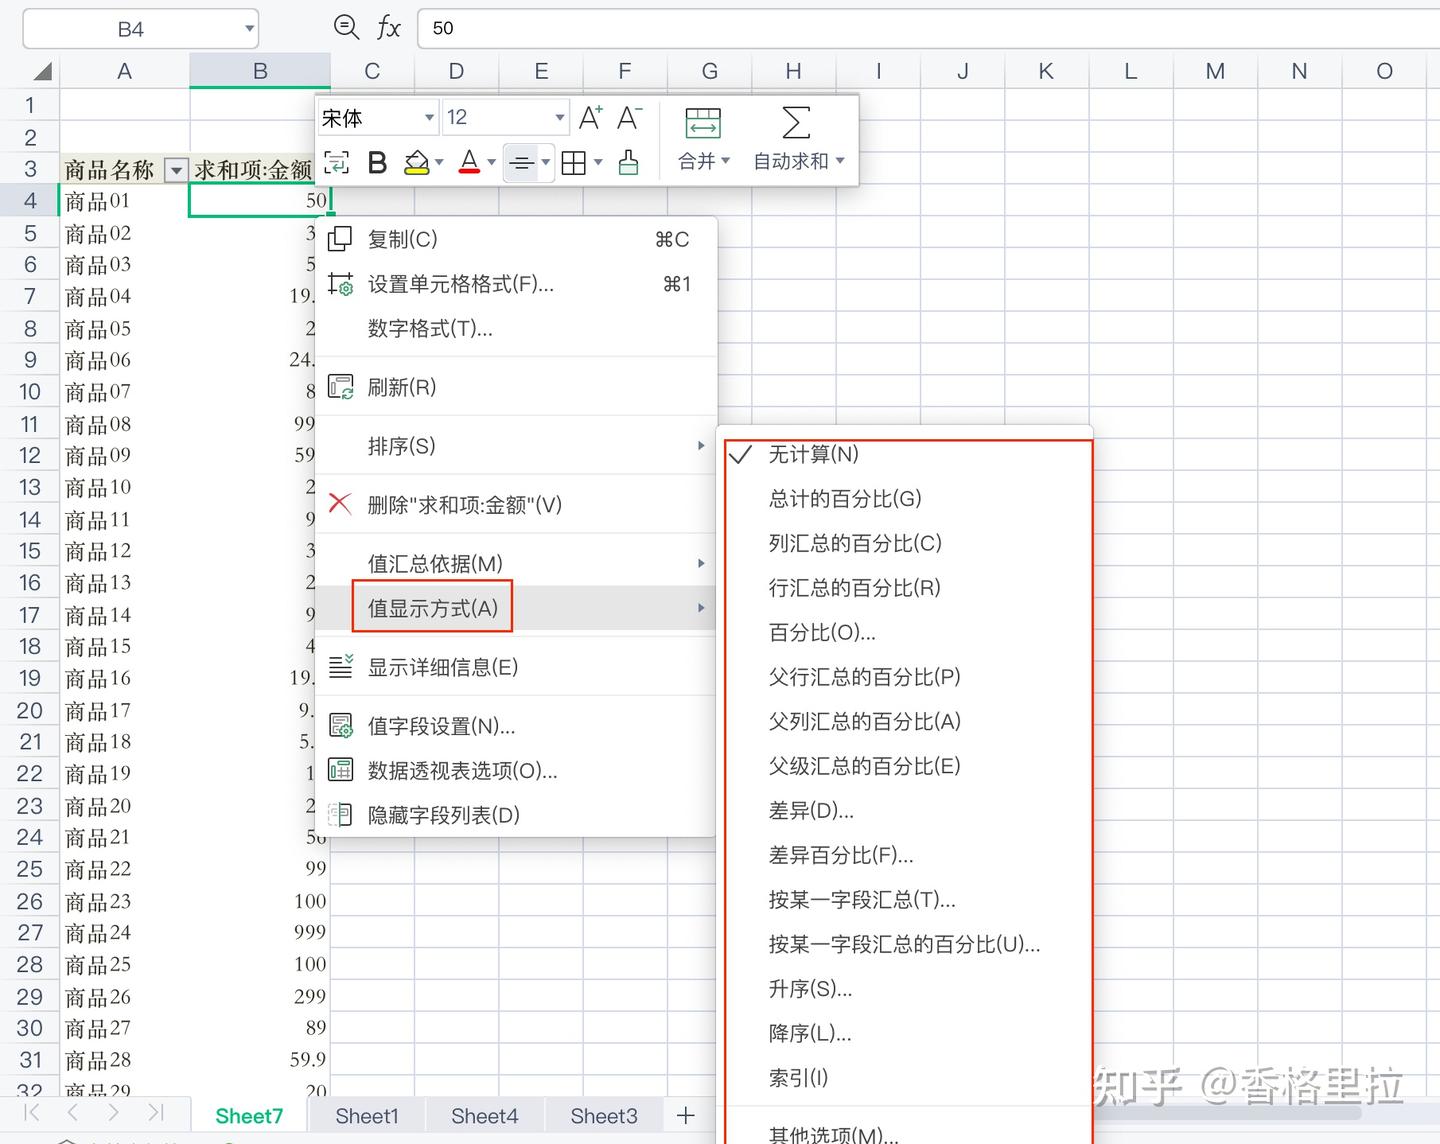Toggle bold formatting in mini toolbar

(377, 162)
